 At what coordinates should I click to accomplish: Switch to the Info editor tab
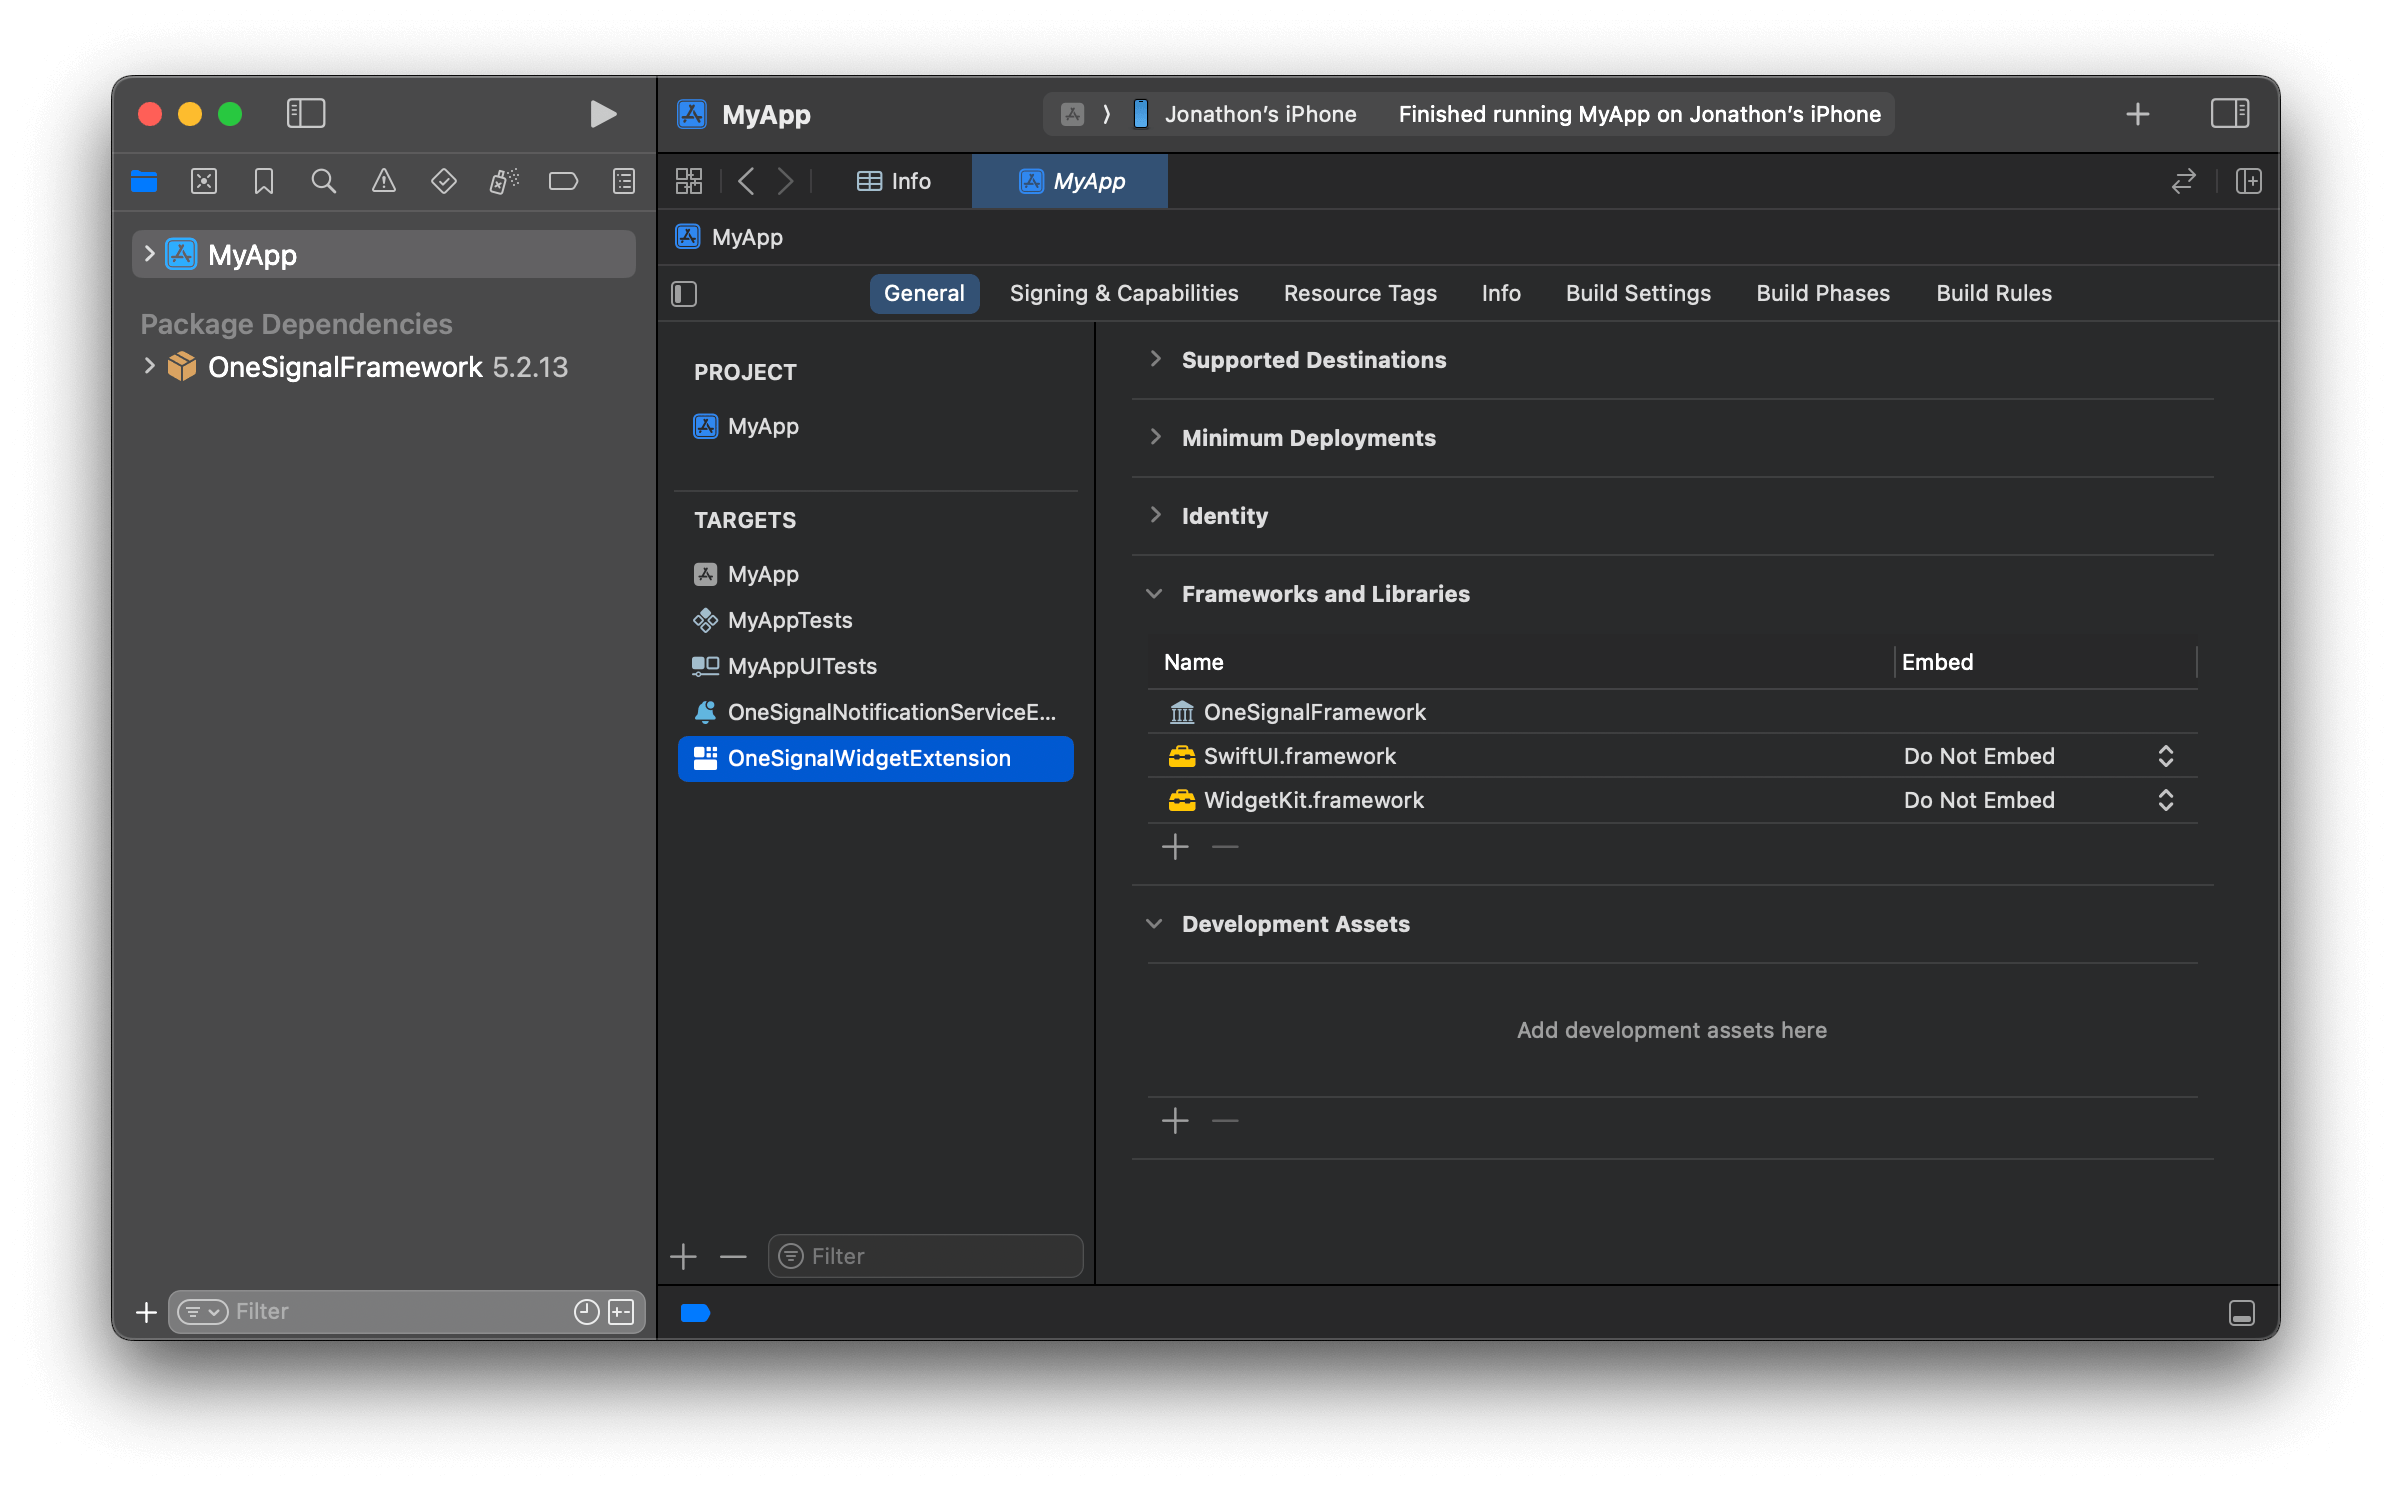click(894, 181)
